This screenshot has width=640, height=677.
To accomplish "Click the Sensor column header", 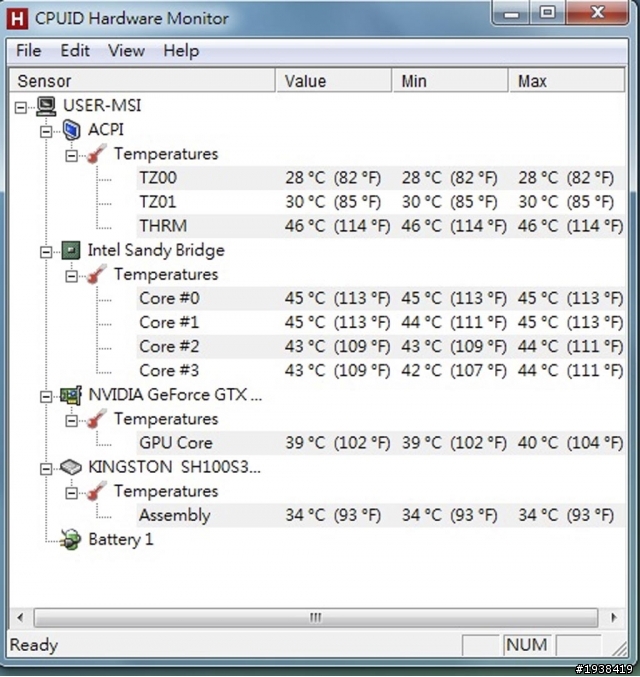I will [142, 81].
